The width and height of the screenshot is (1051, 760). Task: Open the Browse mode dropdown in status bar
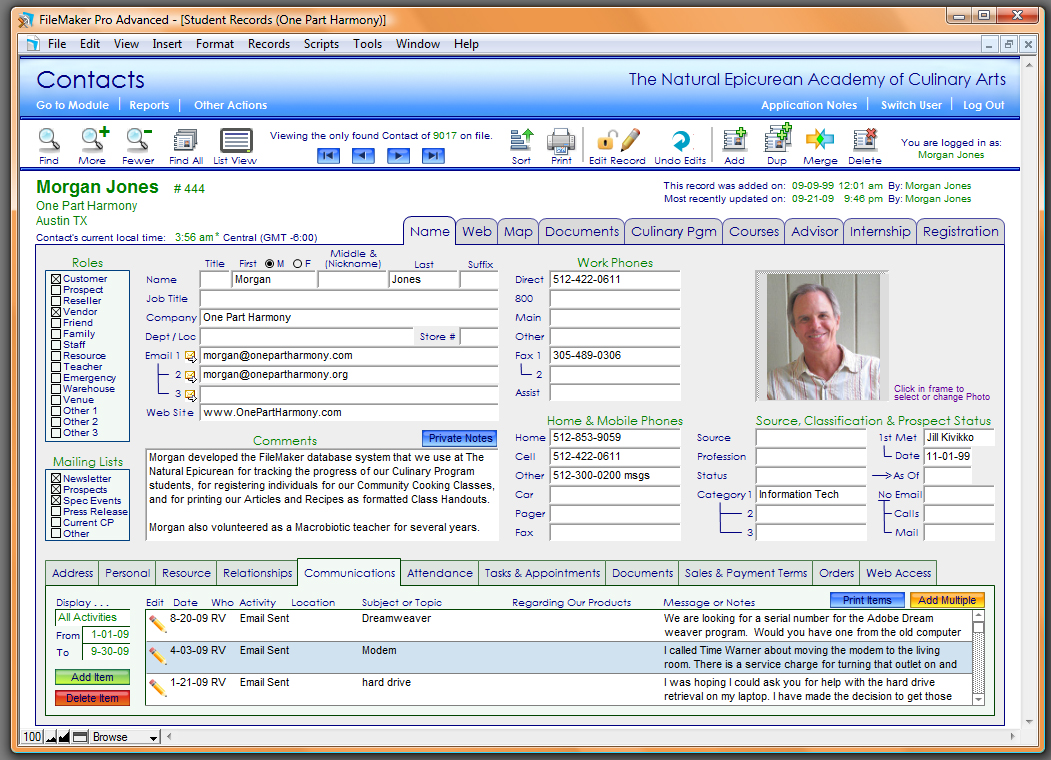pos(125,737)
